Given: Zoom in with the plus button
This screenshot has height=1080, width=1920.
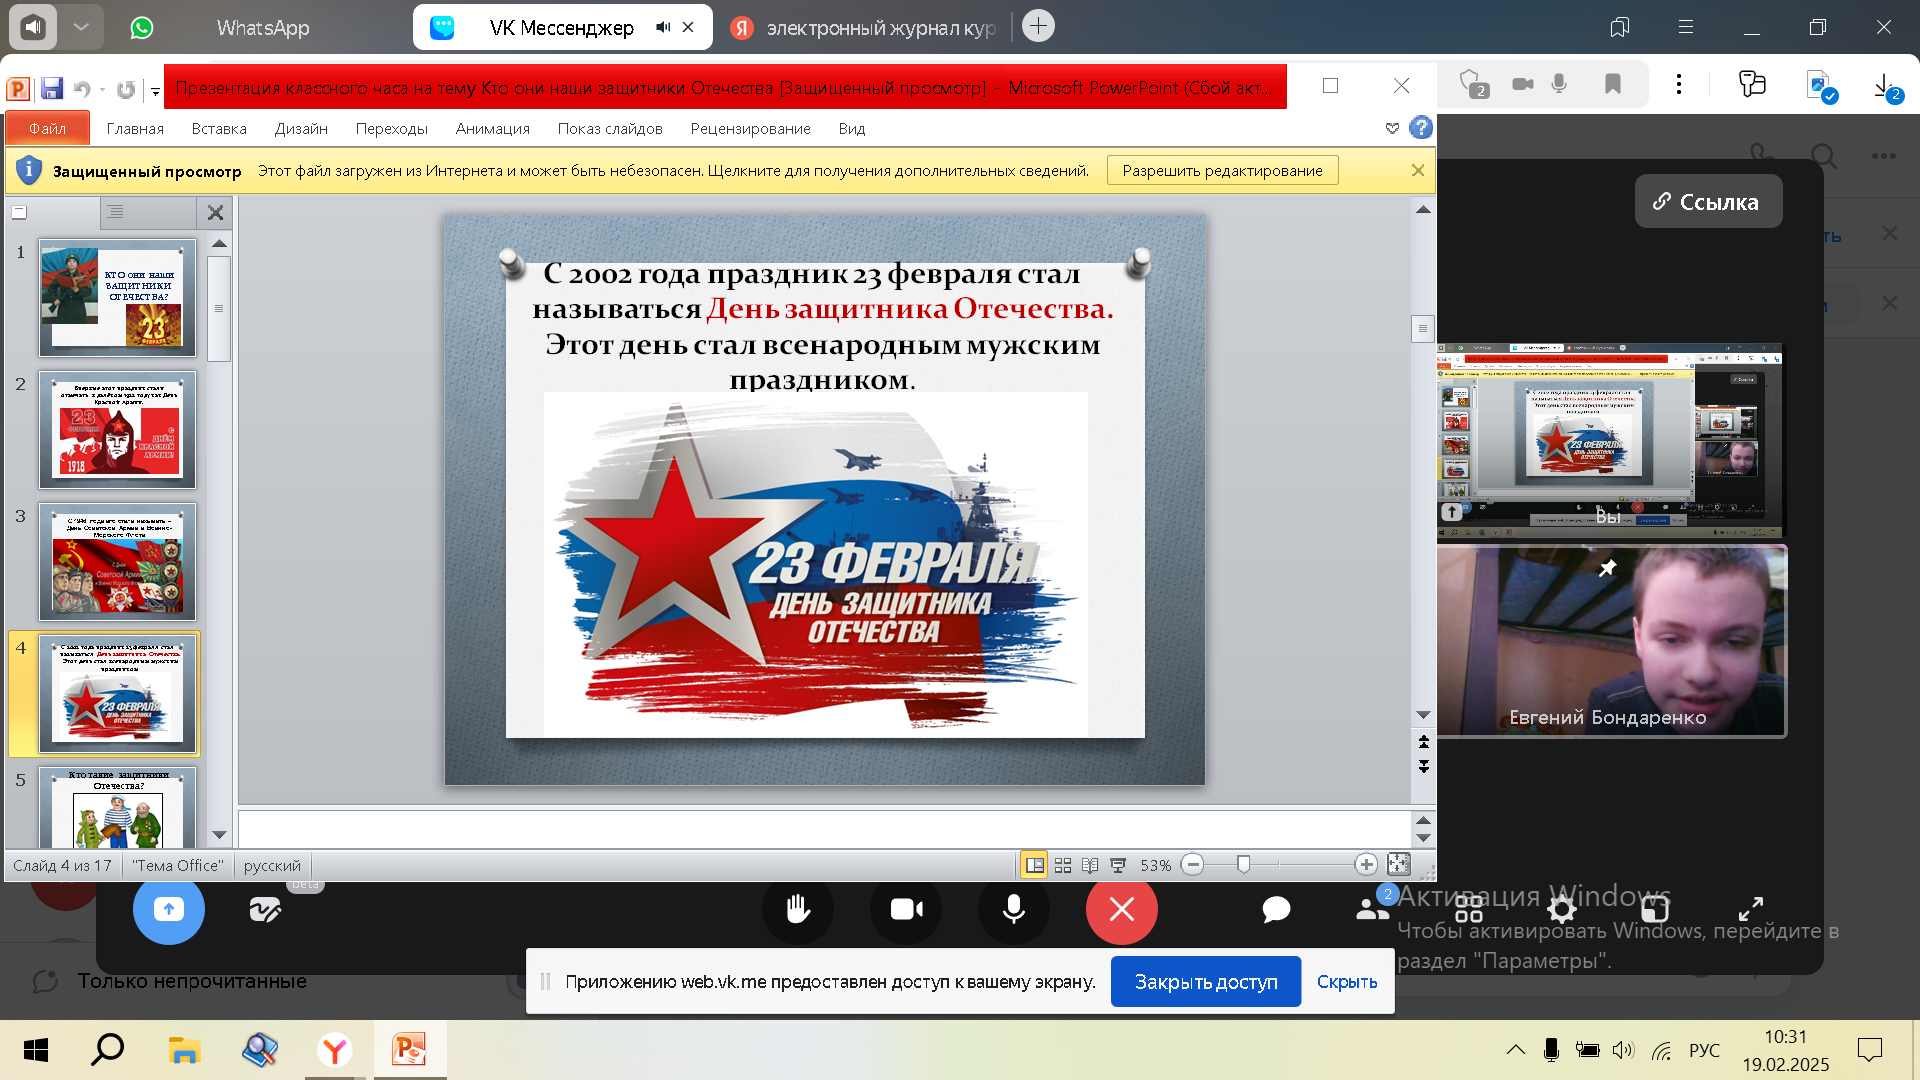Looking at the screenshot, I should (x=1366, y=865).
